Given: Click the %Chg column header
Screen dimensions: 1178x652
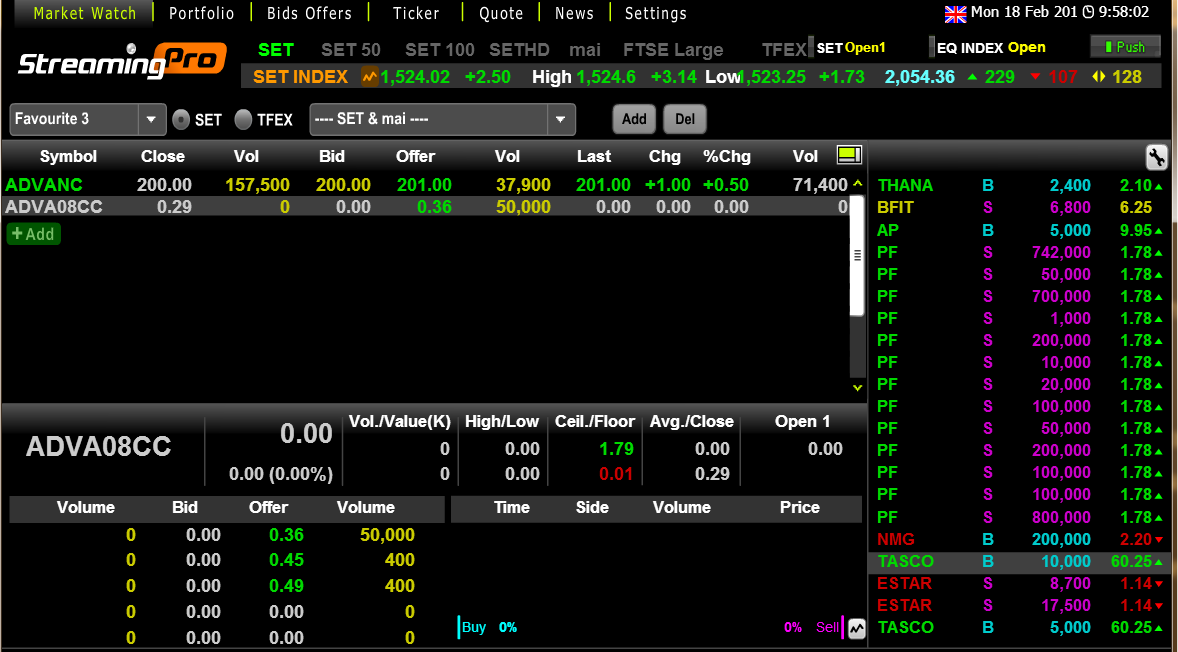Looking at the screenshot, I should pyautogui.click(x=726, y=156).
